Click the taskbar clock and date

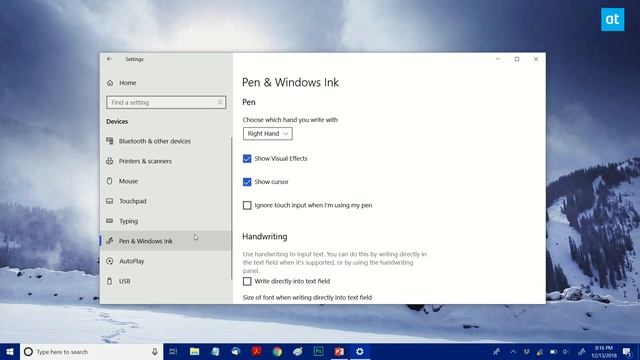click(604, 352)
